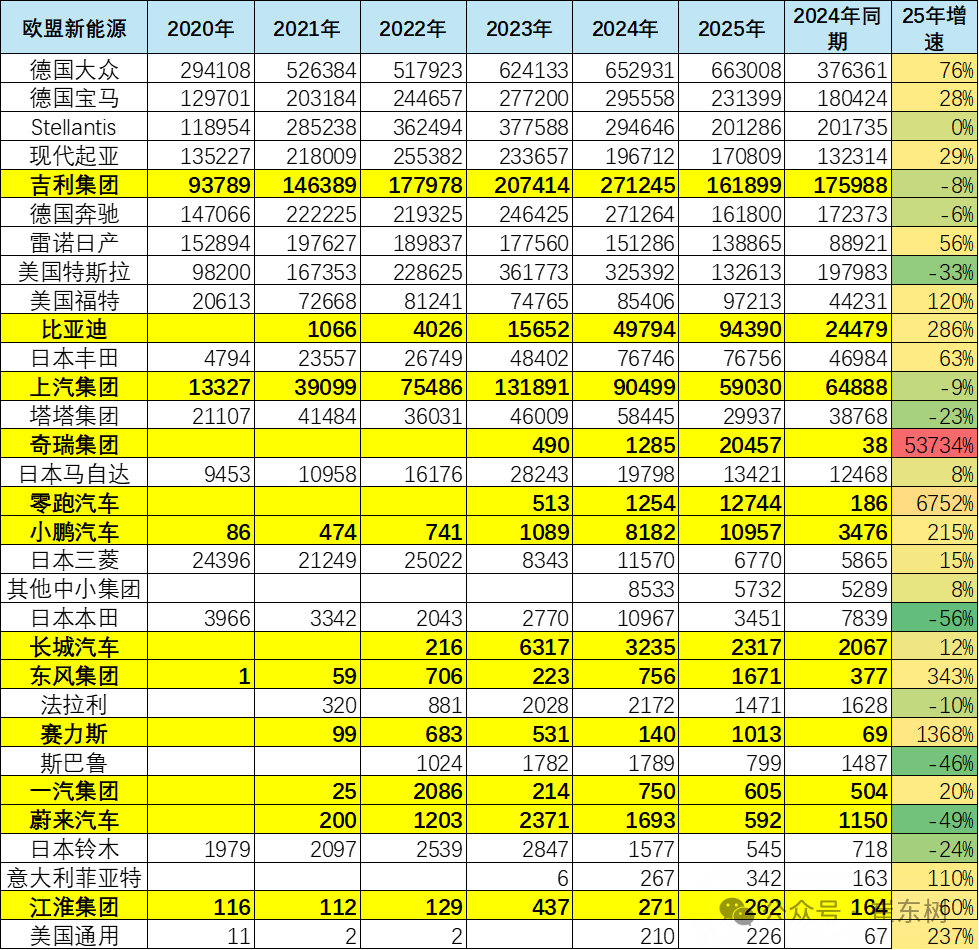Click the highlighted 吉利集团 row label
Screen dimensions: 979x950
coord(74,185)
